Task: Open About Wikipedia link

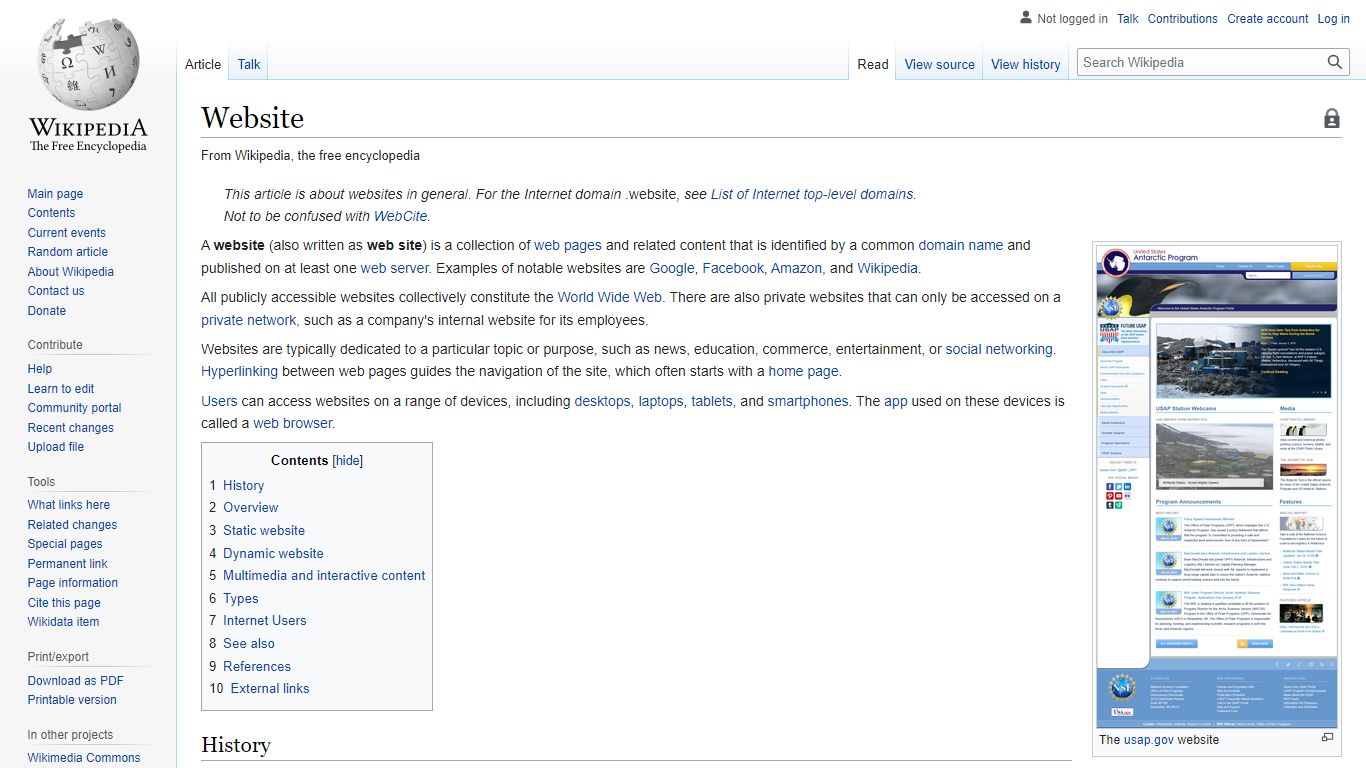Action: [x=71, y=272]
